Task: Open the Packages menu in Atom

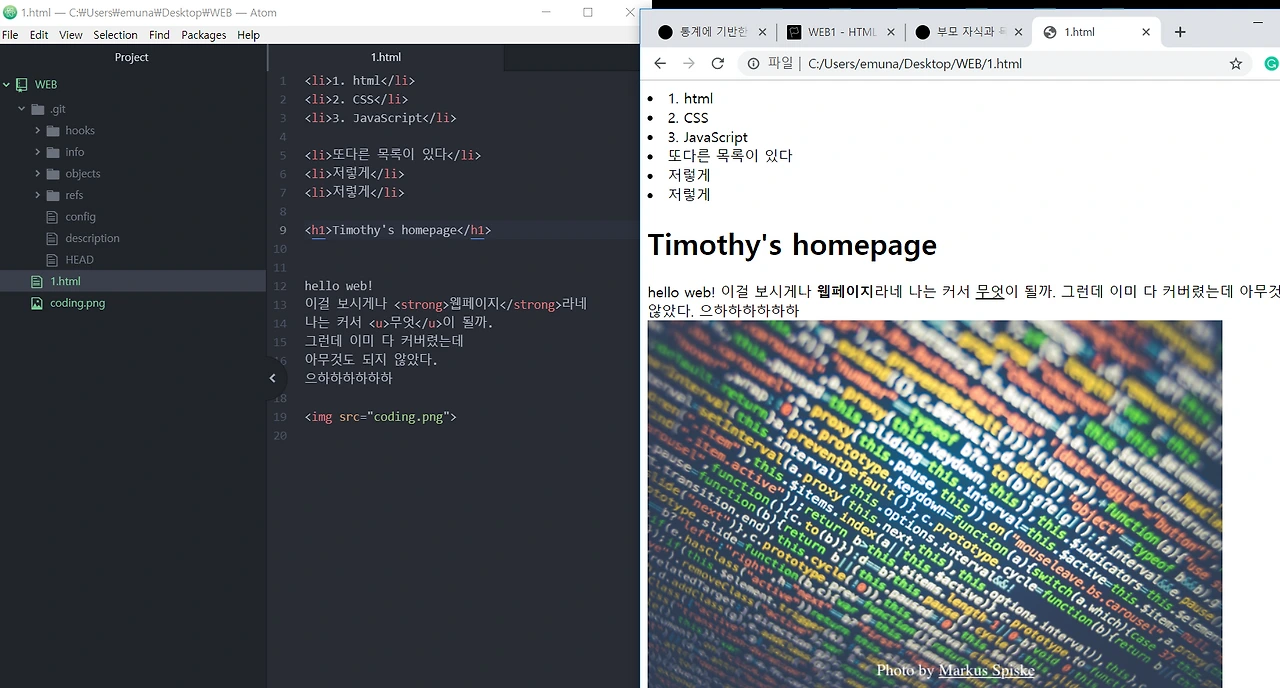Action: click(x=203, y=34)
